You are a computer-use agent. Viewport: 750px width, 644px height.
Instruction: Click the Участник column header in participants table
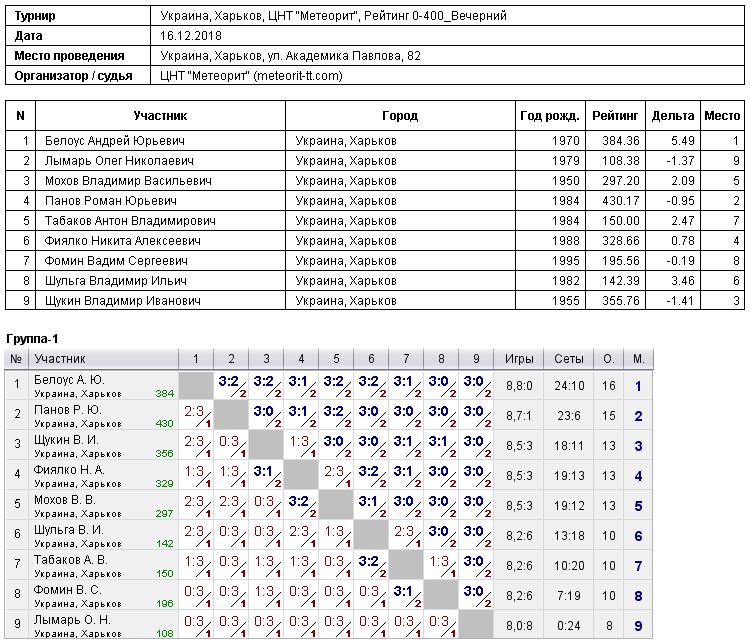point(160,116)
